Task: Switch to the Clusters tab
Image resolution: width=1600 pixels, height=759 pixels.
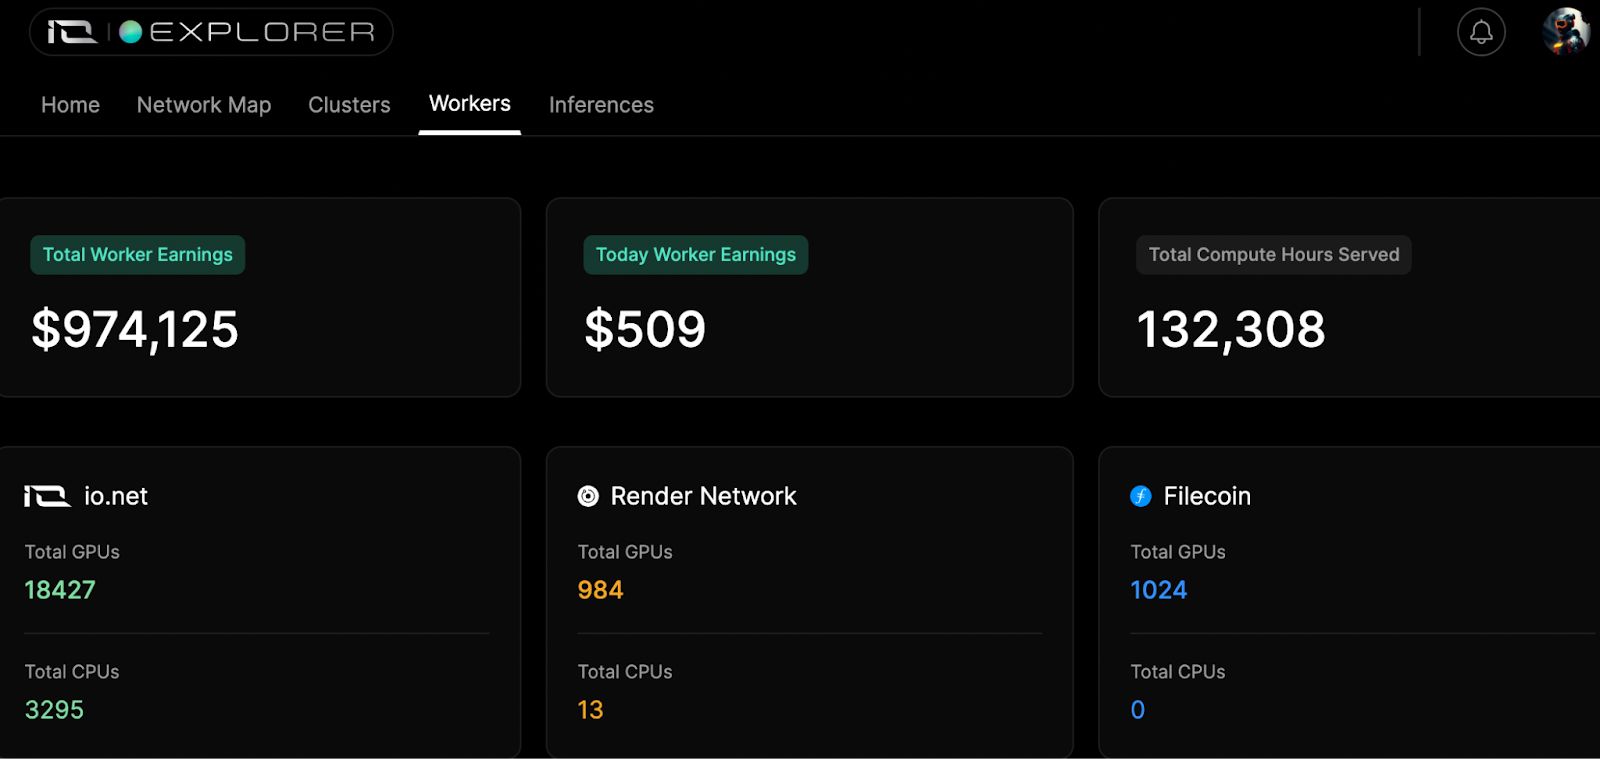Action: click(349, 105)
